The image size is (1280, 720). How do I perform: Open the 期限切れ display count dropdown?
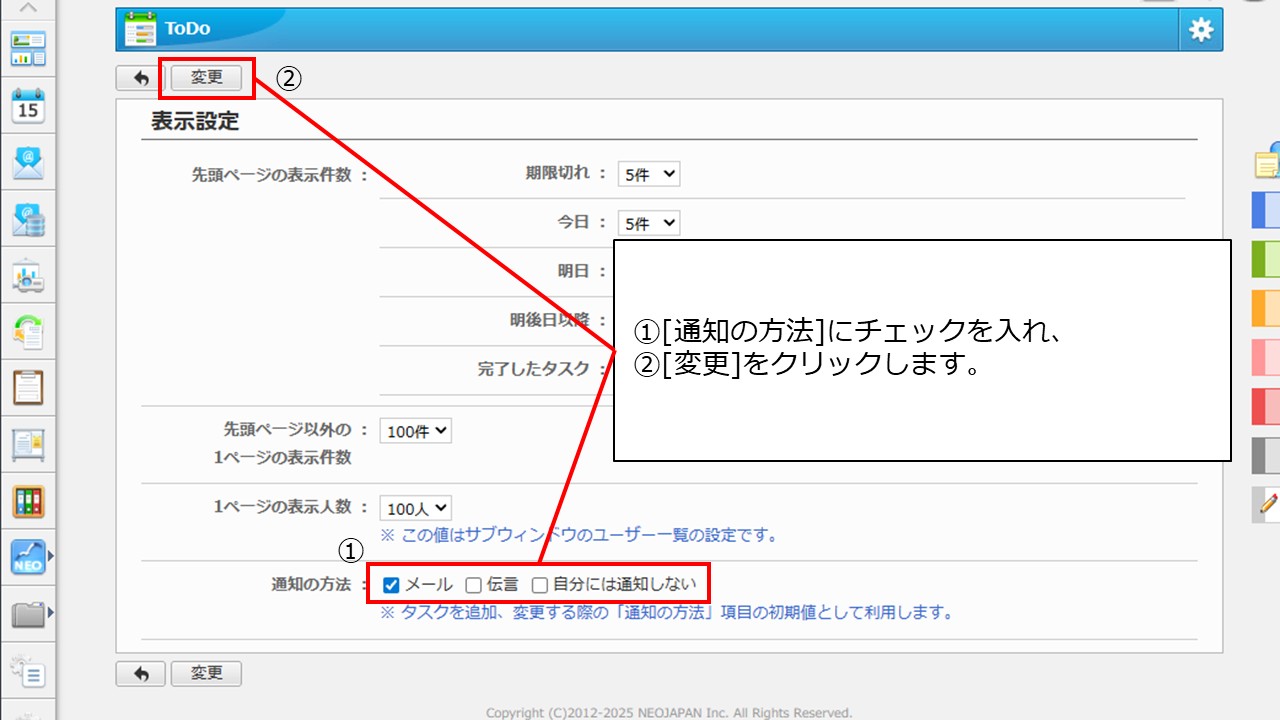coord(648,174)
